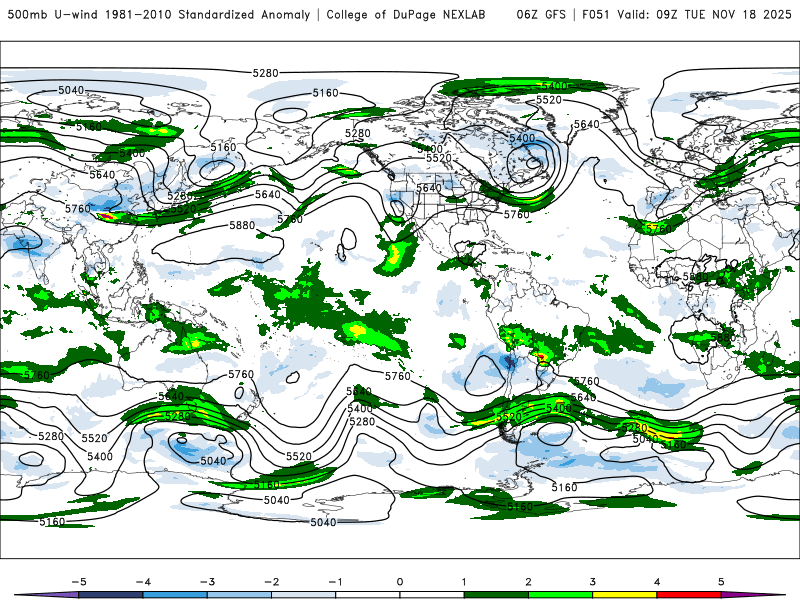Screen dimensions: 800x600
Task: Click the '-5' colorbar tick label
Action: [x=79, y=582]
